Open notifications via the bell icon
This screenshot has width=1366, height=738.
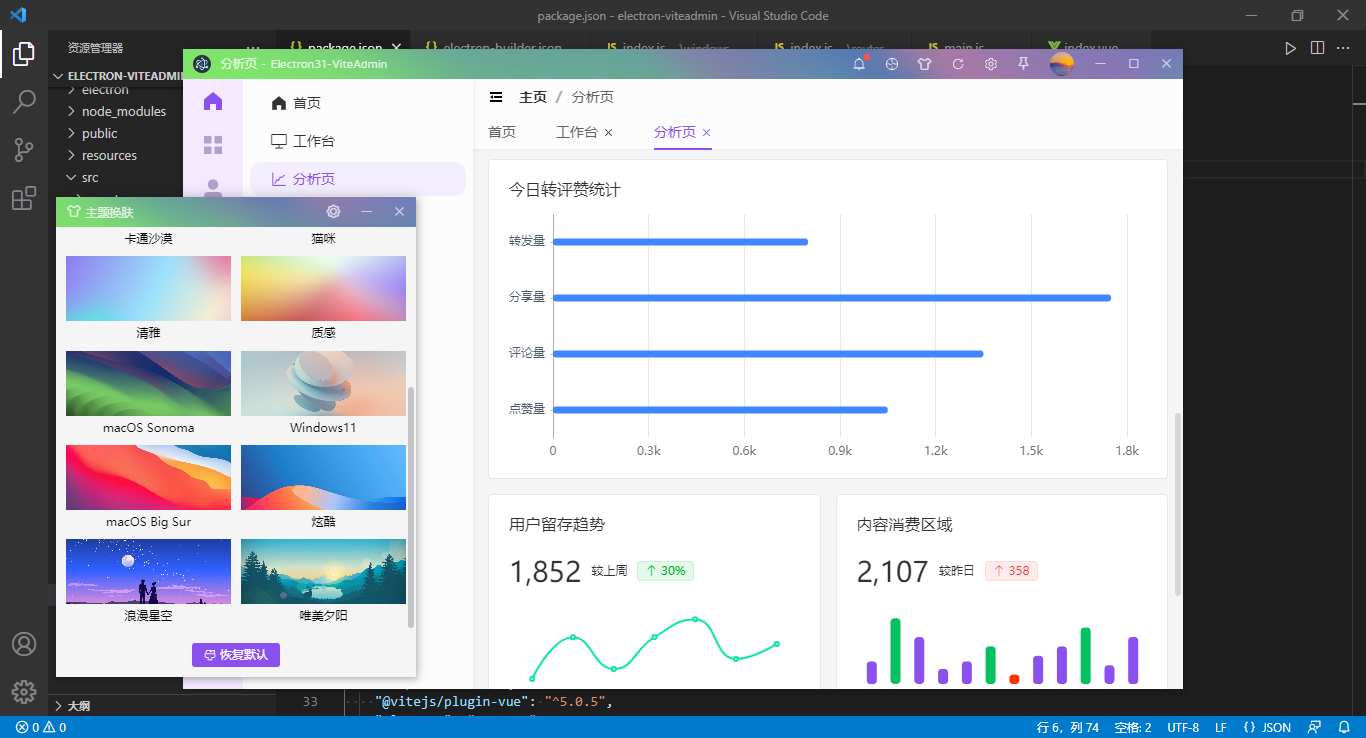click(x=858, y=63)
